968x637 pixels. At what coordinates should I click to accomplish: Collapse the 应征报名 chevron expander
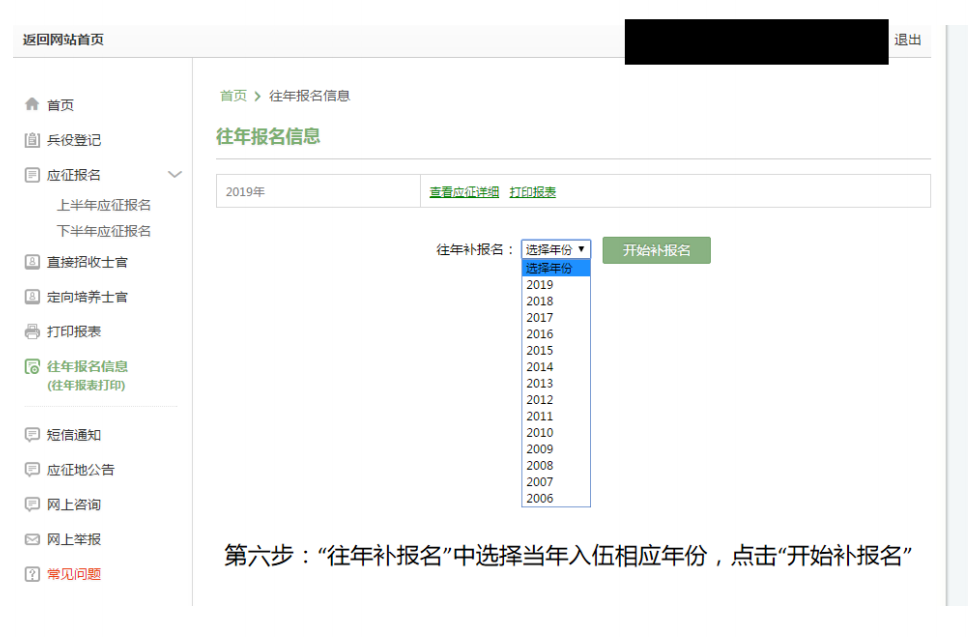coord(175,175)
